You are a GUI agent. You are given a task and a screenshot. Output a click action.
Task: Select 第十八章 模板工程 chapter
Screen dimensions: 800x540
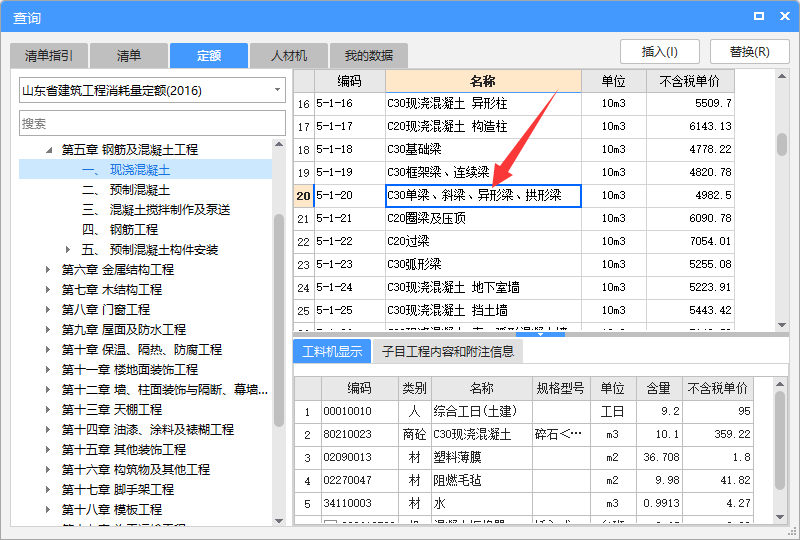click(112, 509)
